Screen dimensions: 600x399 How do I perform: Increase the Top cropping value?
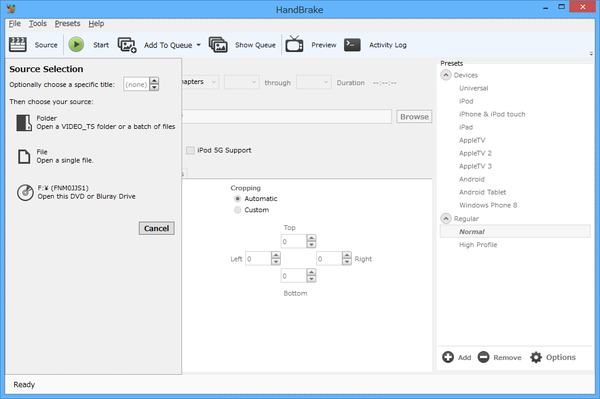[x=311, y=238]
